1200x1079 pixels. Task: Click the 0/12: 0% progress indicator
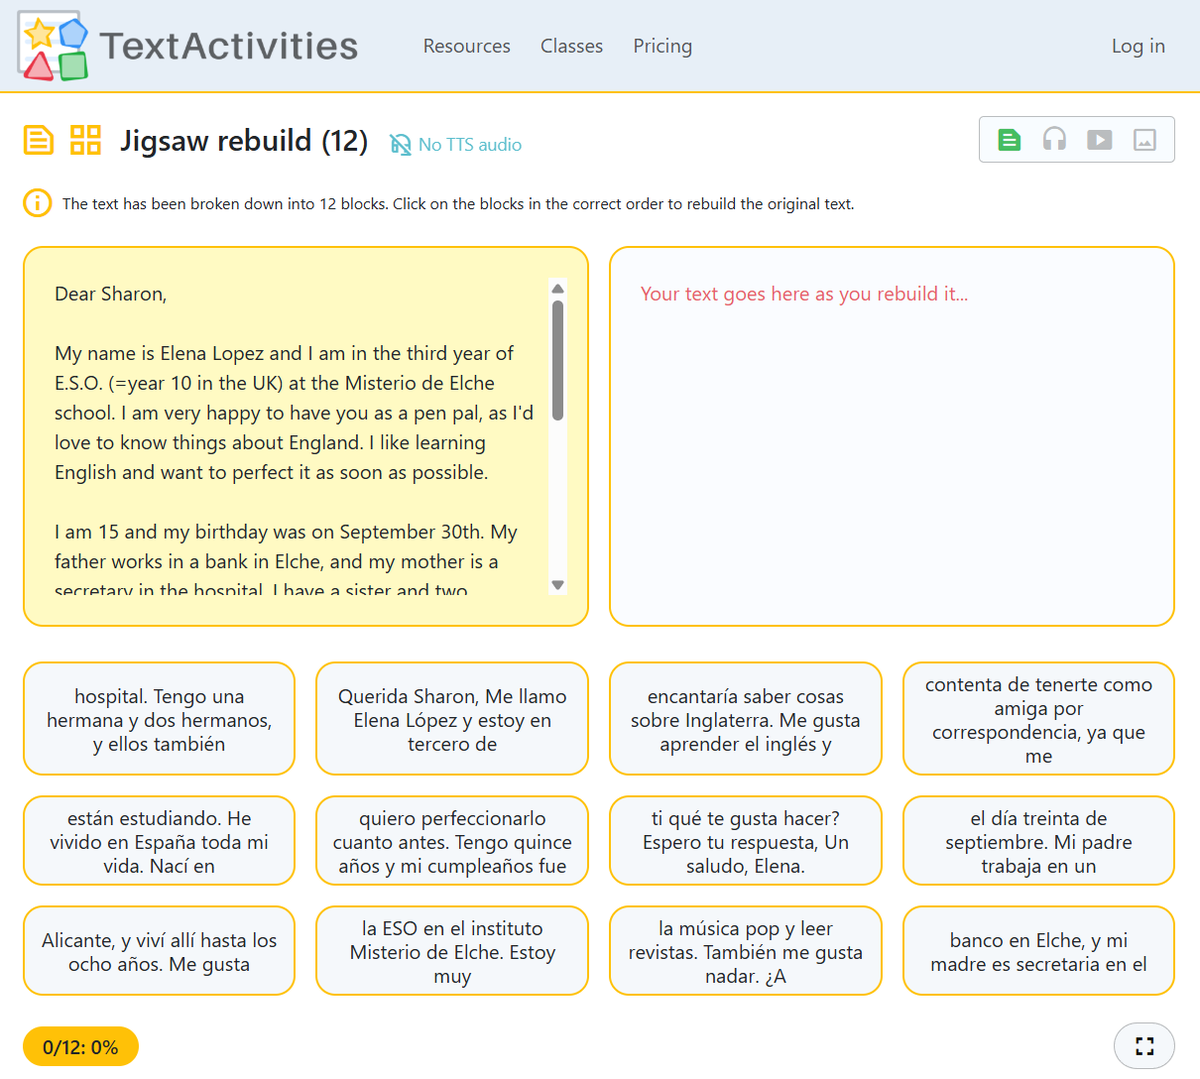point(80,1047)
